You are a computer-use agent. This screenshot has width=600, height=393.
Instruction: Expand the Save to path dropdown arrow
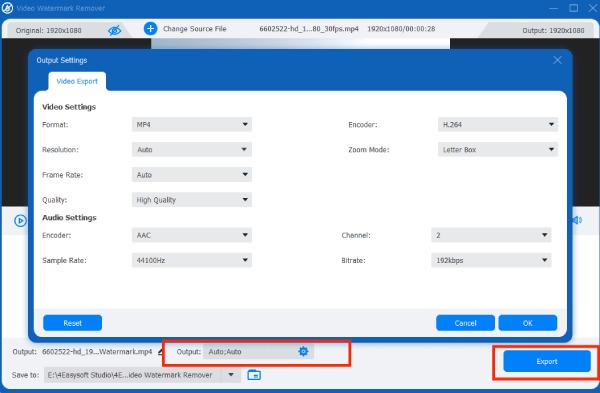coord(231,375)
